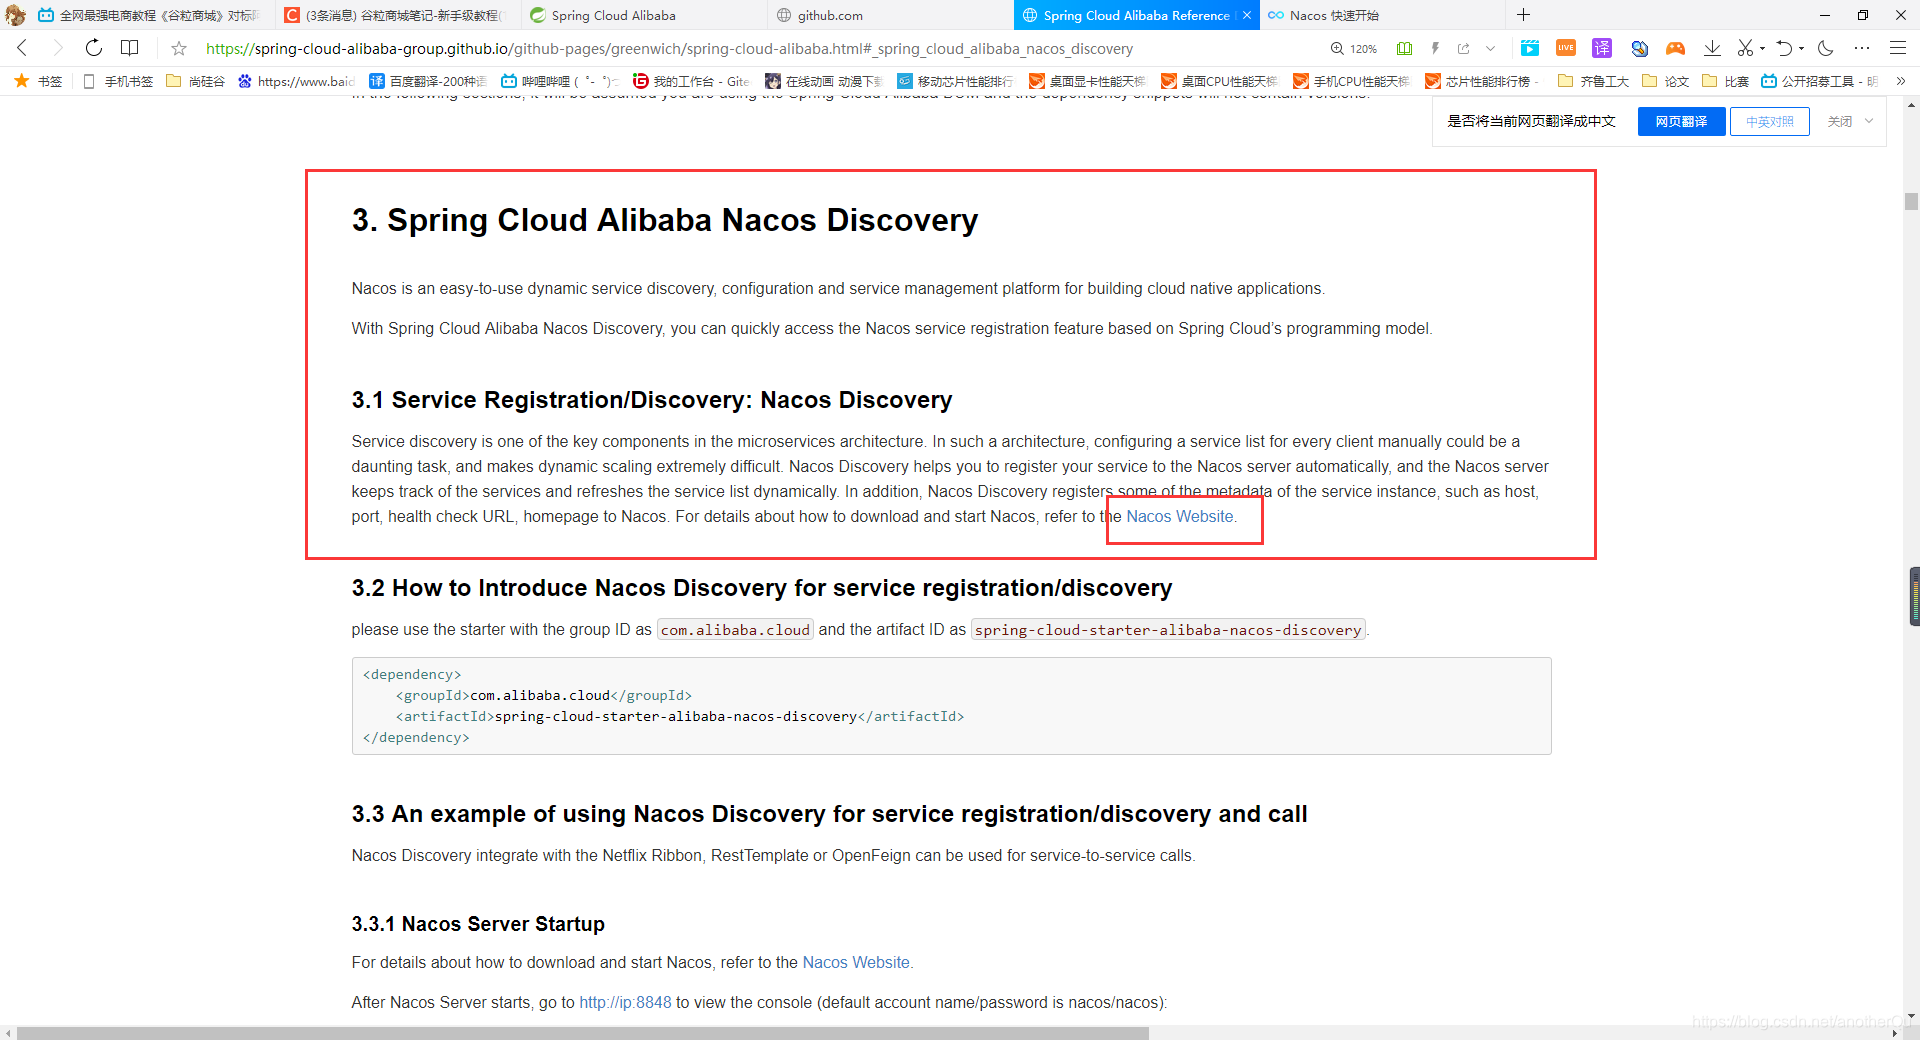The width and height of the screenshot is (1920, 1040).
Task: Open 在线动画 动漫下载 bookmark
Action: (824, 81)
